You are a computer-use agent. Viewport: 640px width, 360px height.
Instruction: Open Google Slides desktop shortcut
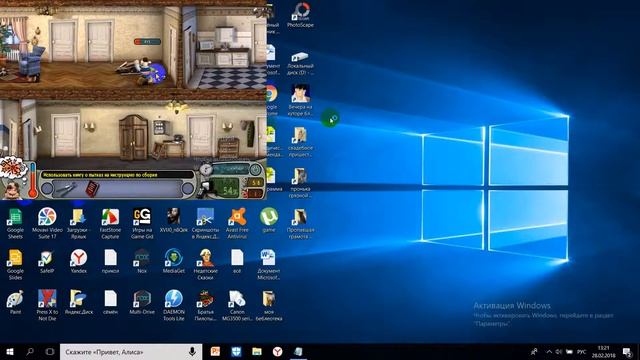point(15,264)
